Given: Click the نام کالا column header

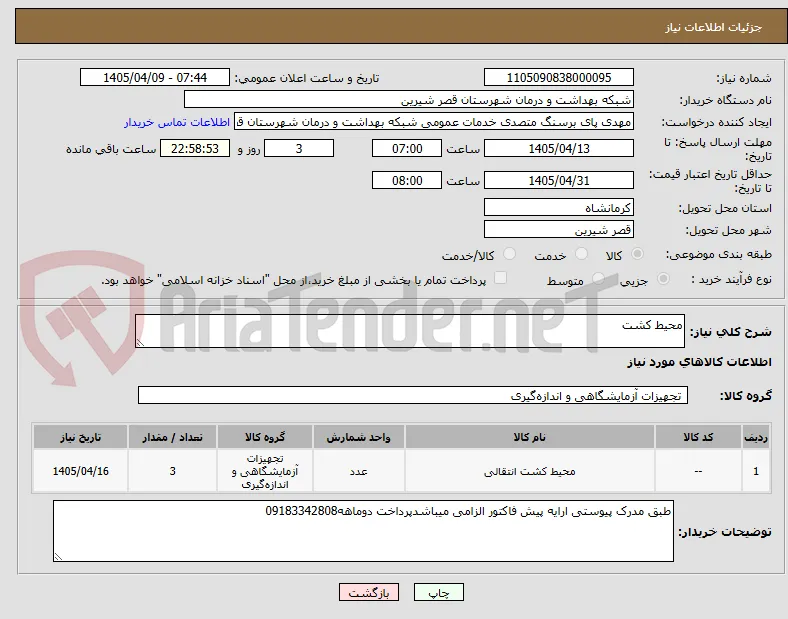Looking at the screenshot, I should 530,437.
